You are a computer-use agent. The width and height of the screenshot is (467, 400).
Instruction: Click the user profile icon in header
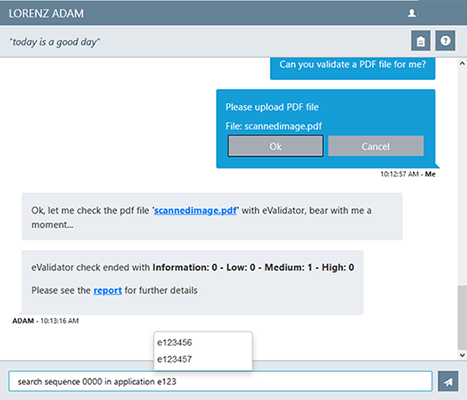pos(412,13)
